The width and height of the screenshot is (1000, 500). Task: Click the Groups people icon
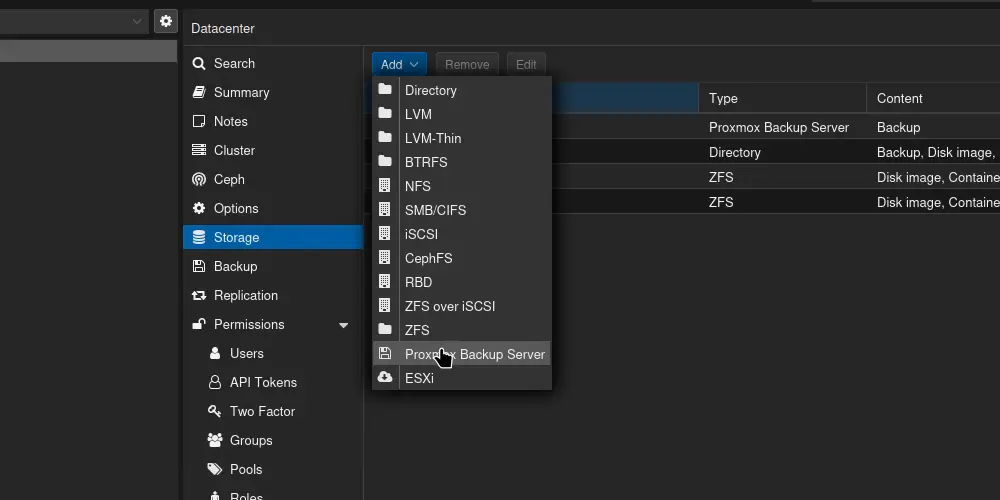[215, 440]
